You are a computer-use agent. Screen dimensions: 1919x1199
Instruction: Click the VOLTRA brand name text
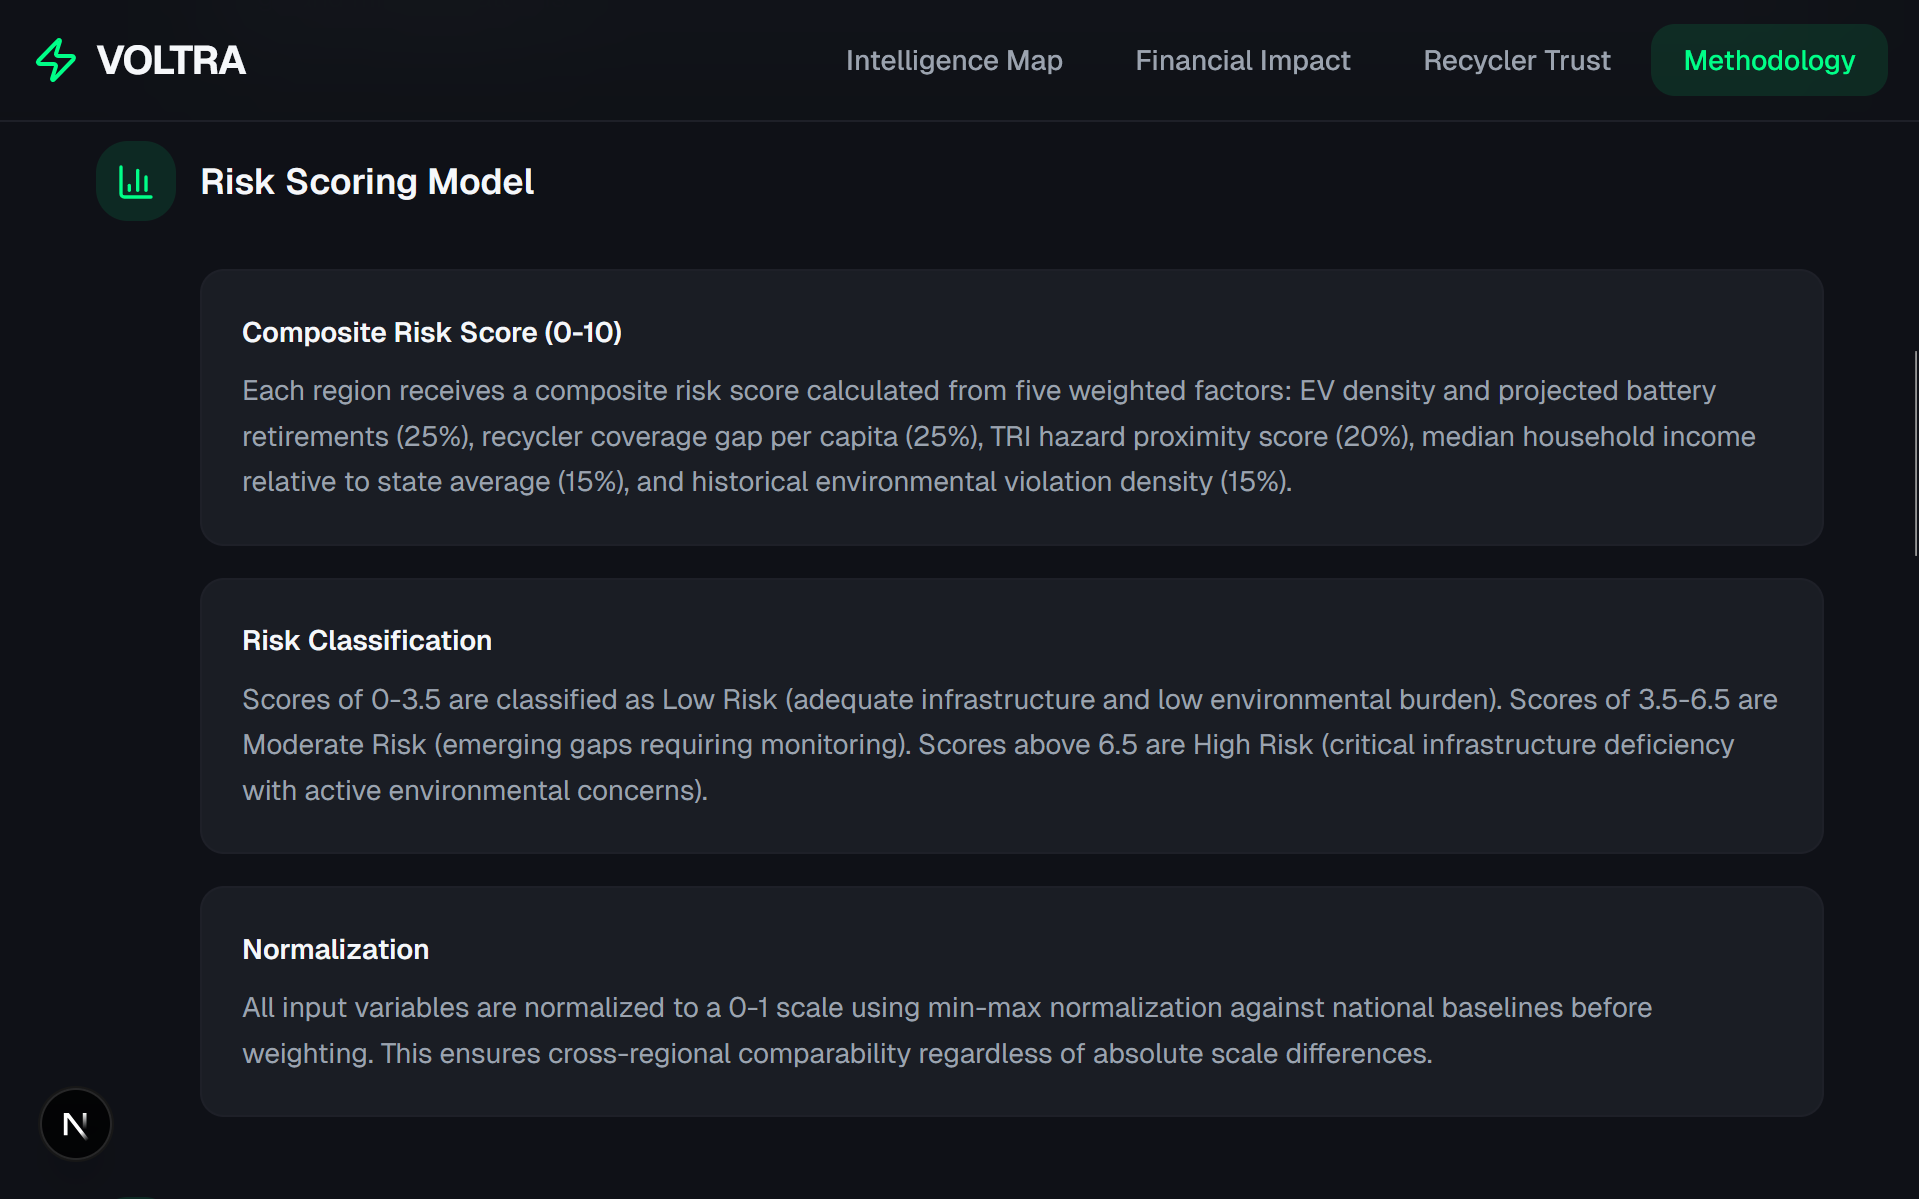[x=171, y=61]
